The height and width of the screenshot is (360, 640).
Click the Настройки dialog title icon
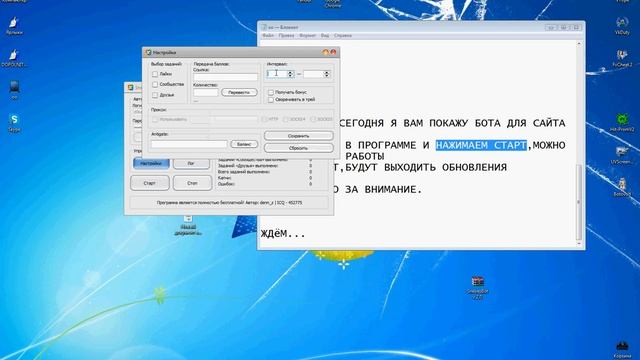149,52
